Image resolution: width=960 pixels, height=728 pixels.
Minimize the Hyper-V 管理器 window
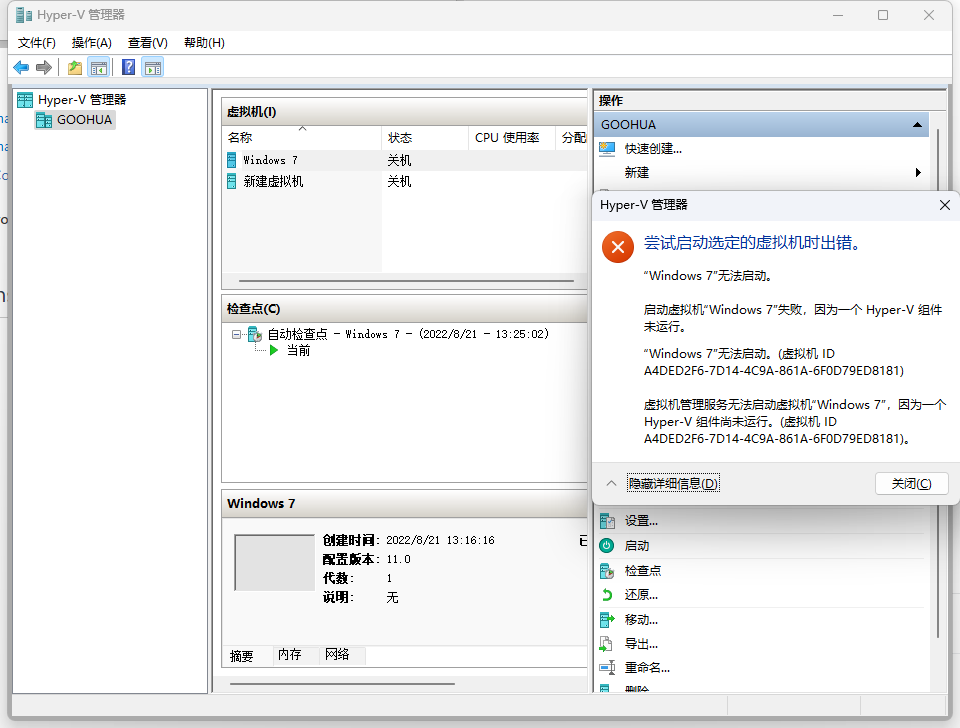838,15
